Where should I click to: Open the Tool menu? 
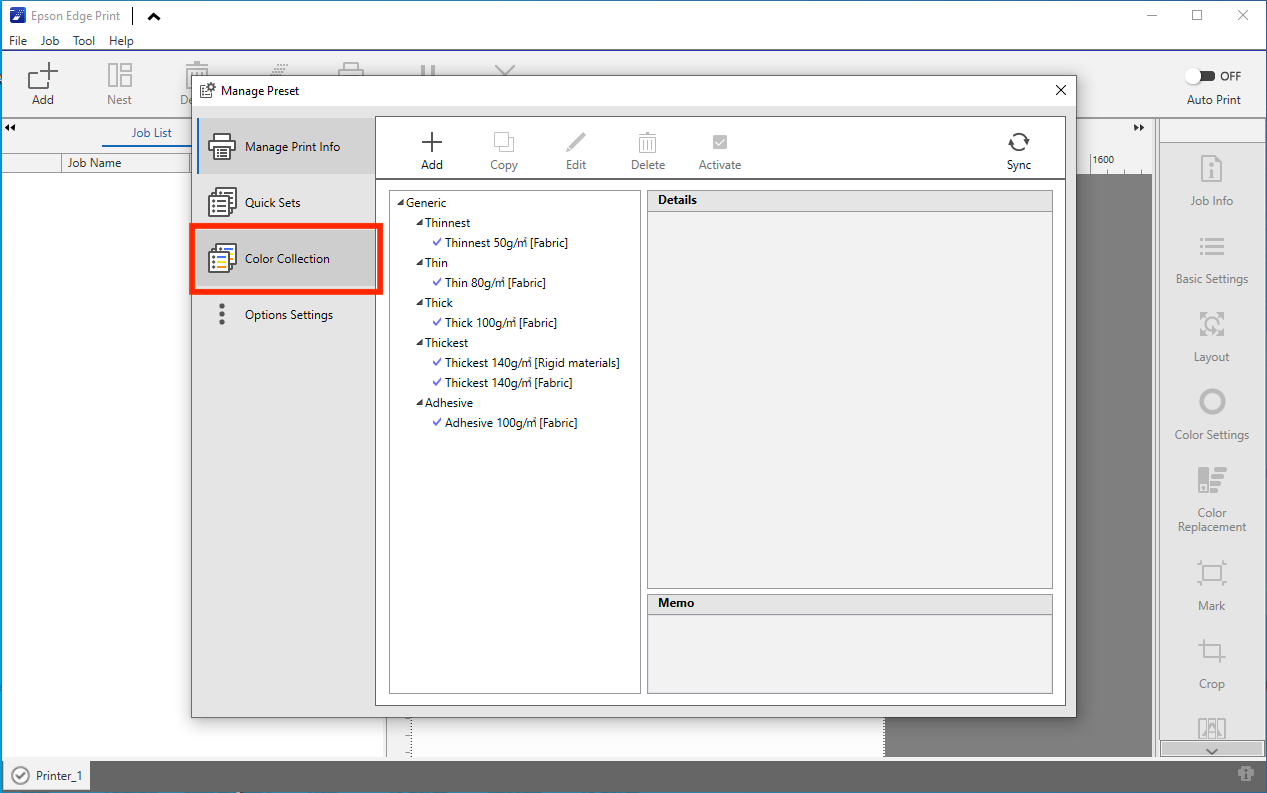[x=84, y=41]
